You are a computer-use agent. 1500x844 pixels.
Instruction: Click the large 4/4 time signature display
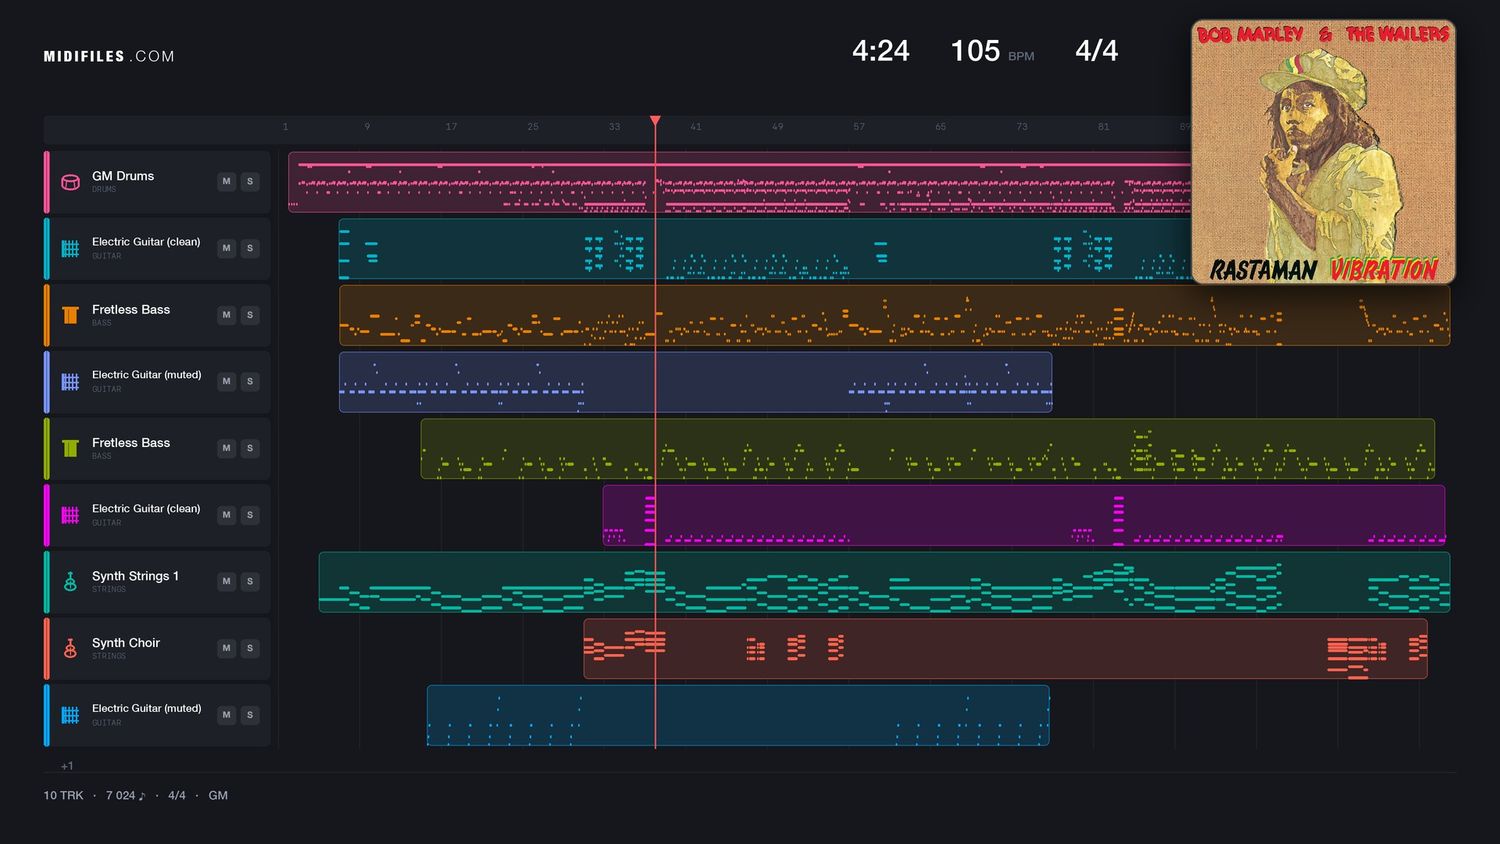point(1096,51)
